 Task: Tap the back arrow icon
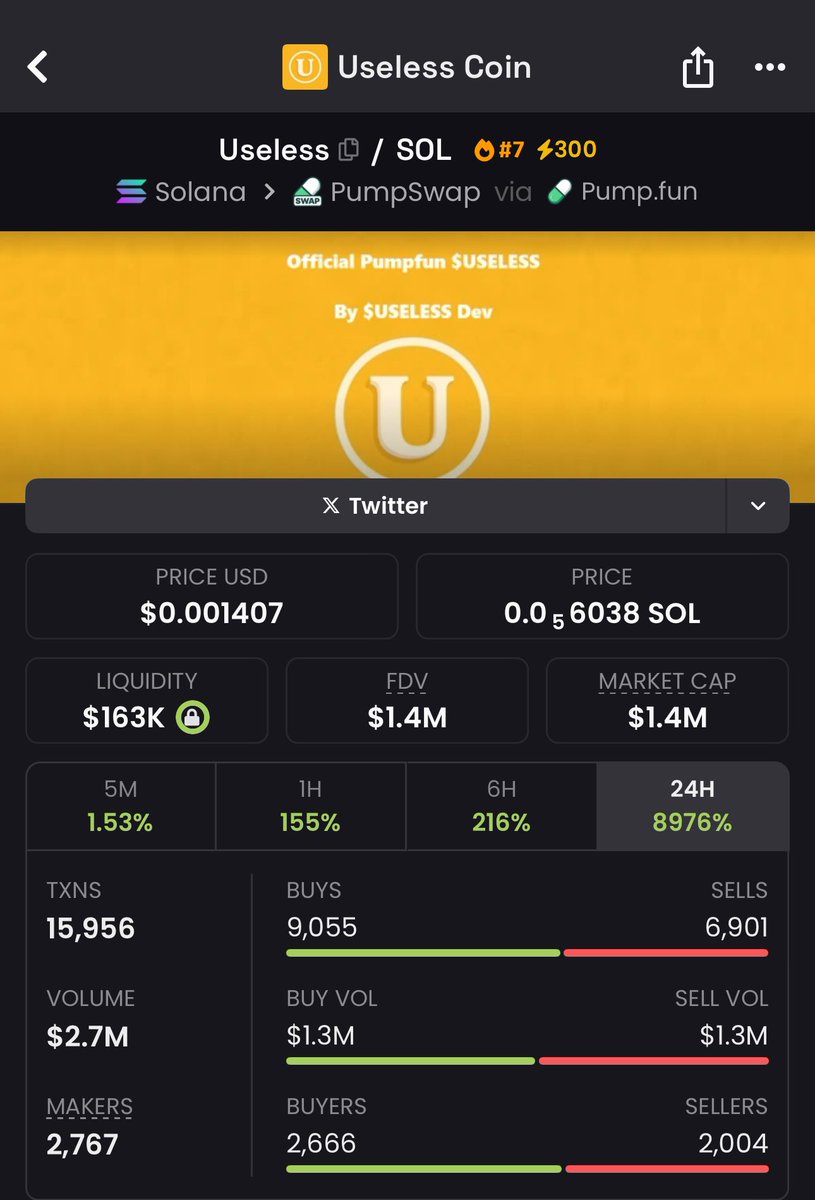click(38, 68)
